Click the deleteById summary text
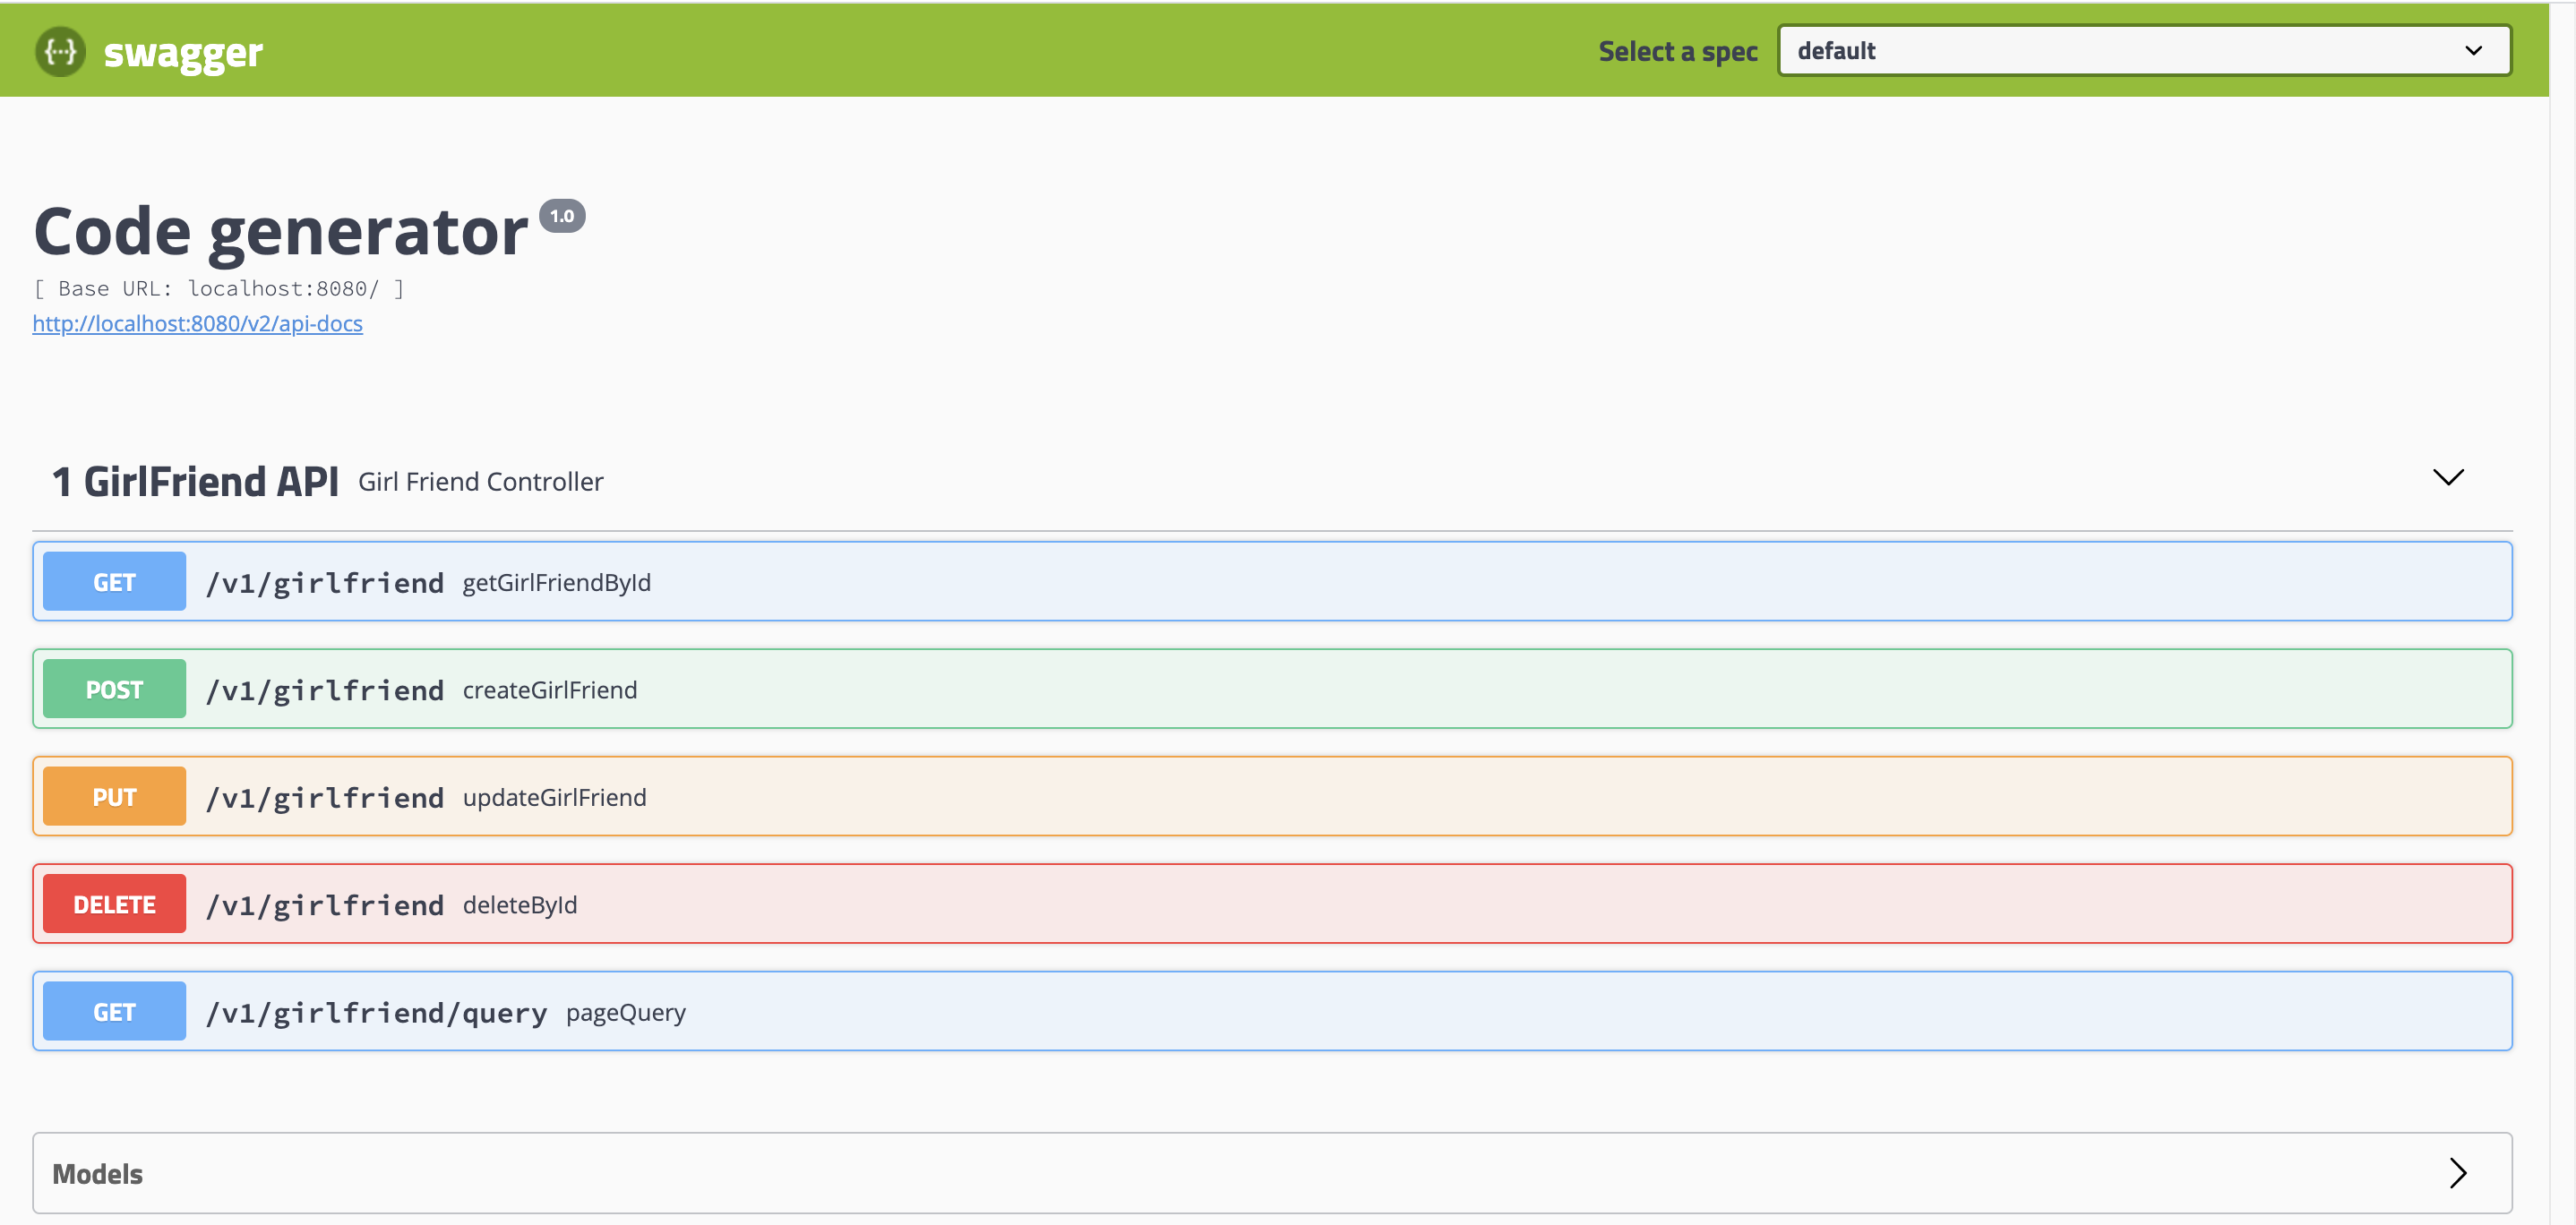 520,906
